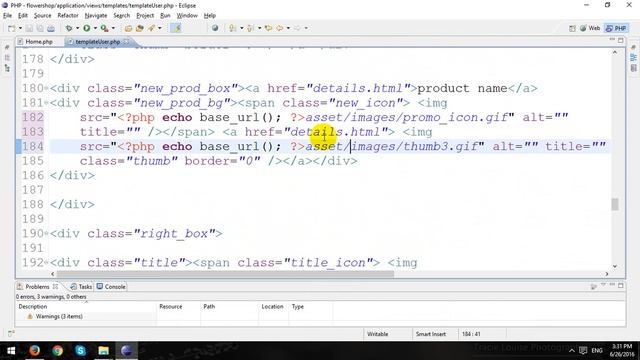Open the New file dropdown arrow

pos(20,28)
